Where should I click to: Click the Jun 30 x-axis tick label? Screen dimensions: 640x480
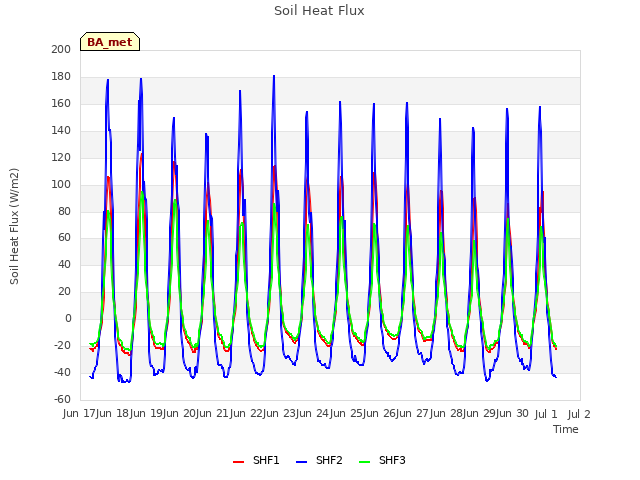point(513,414)
